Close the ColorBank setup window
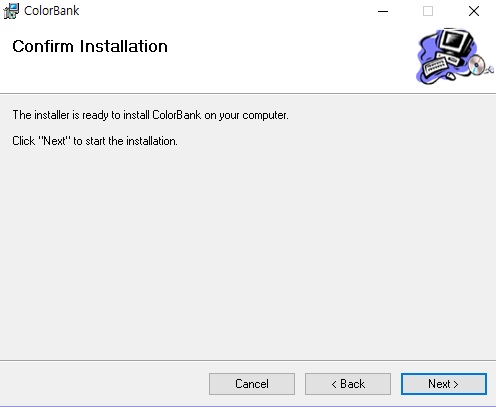The image size is (496, 407). click(x=474, y=11)
